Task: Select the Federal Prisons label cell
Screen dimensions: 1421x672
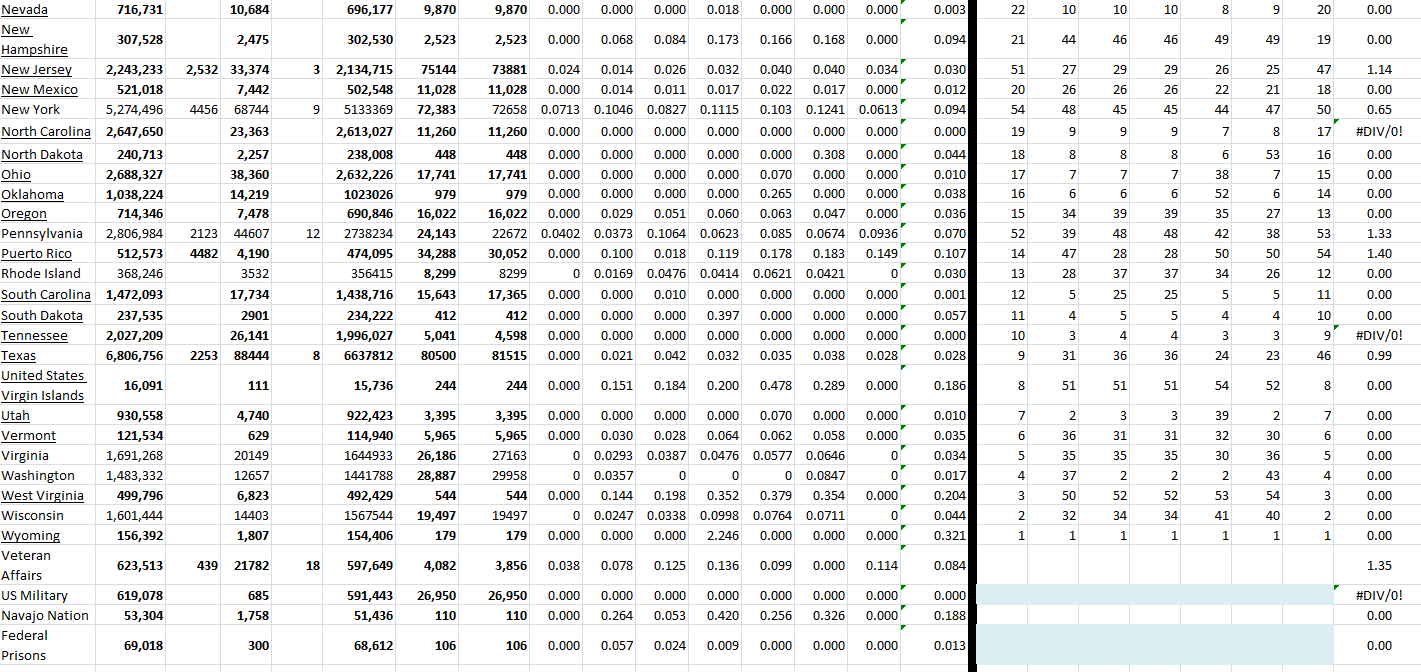Action: (26, 645)
